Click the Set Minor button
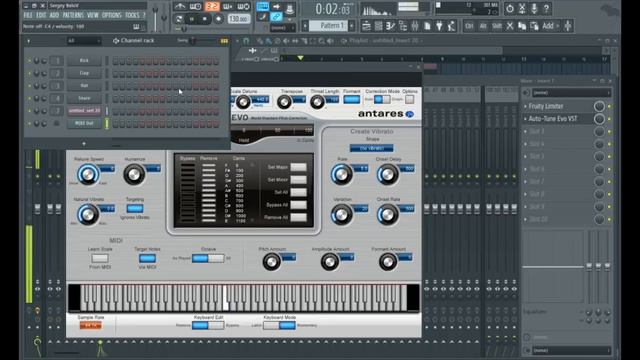Screen dimensions: 640x360 tap(298, 180)
